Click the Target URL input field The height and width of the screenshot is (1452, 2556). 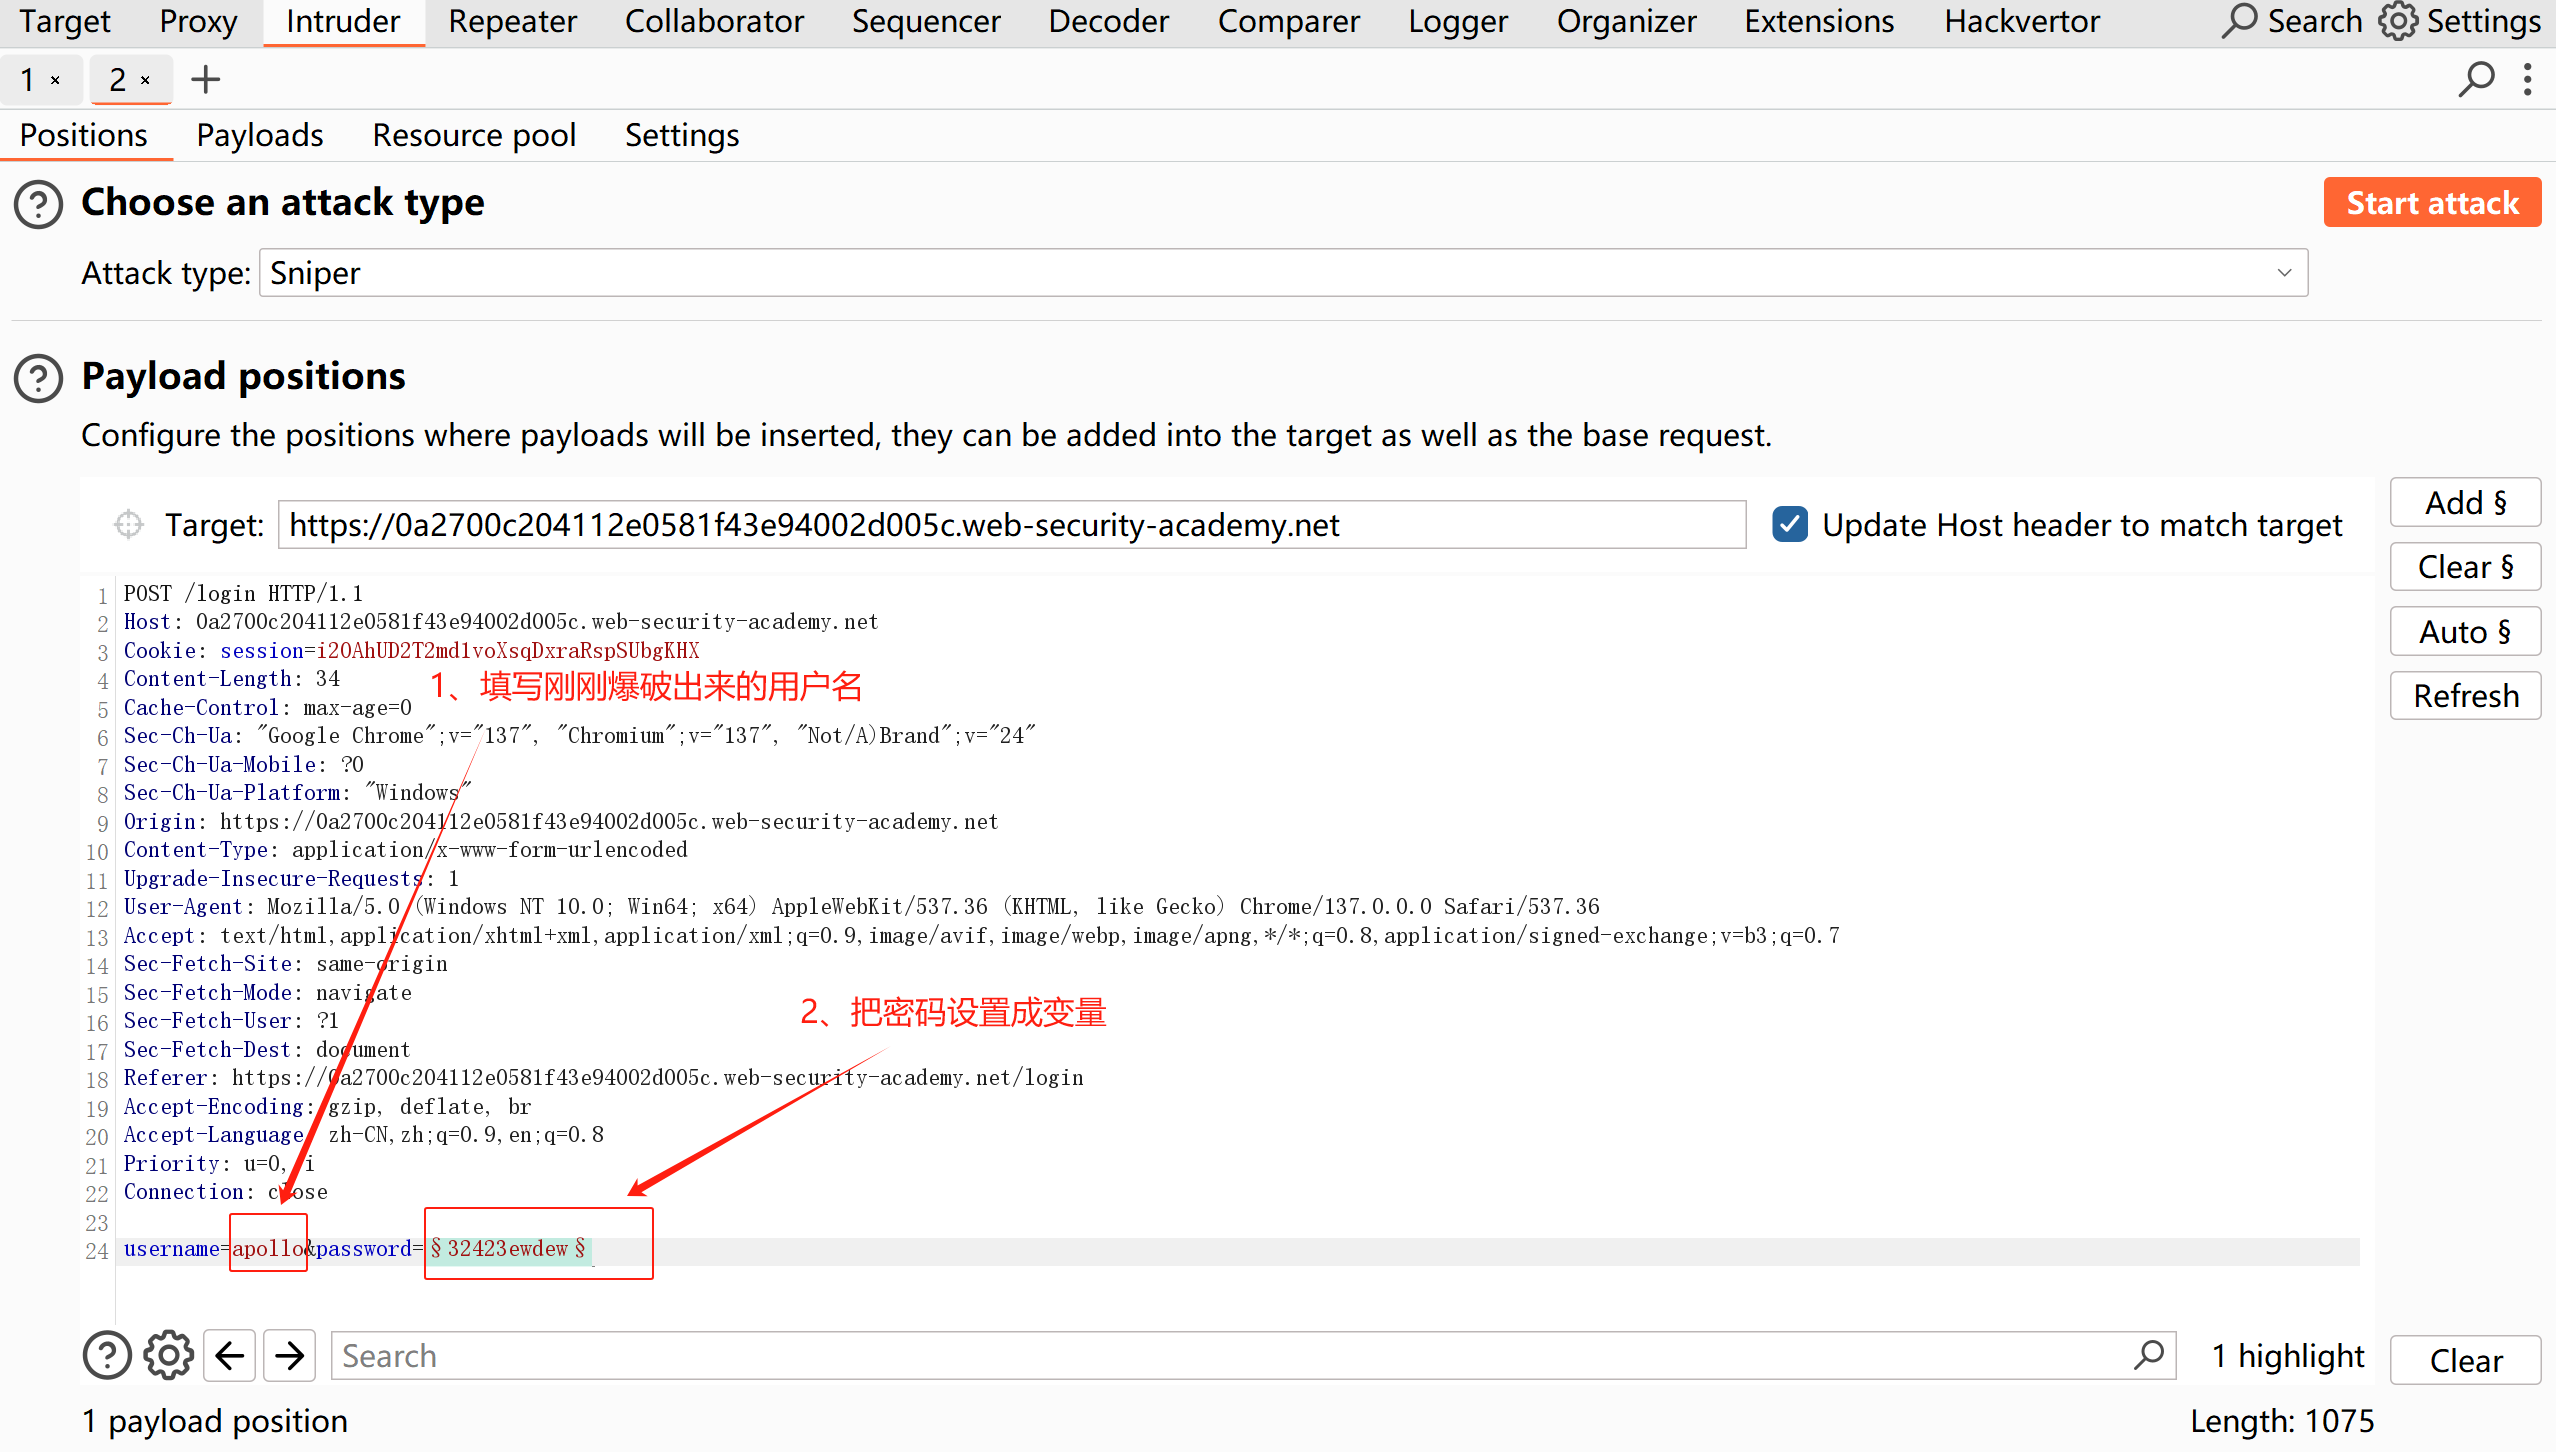click(x=1010, y=524)
